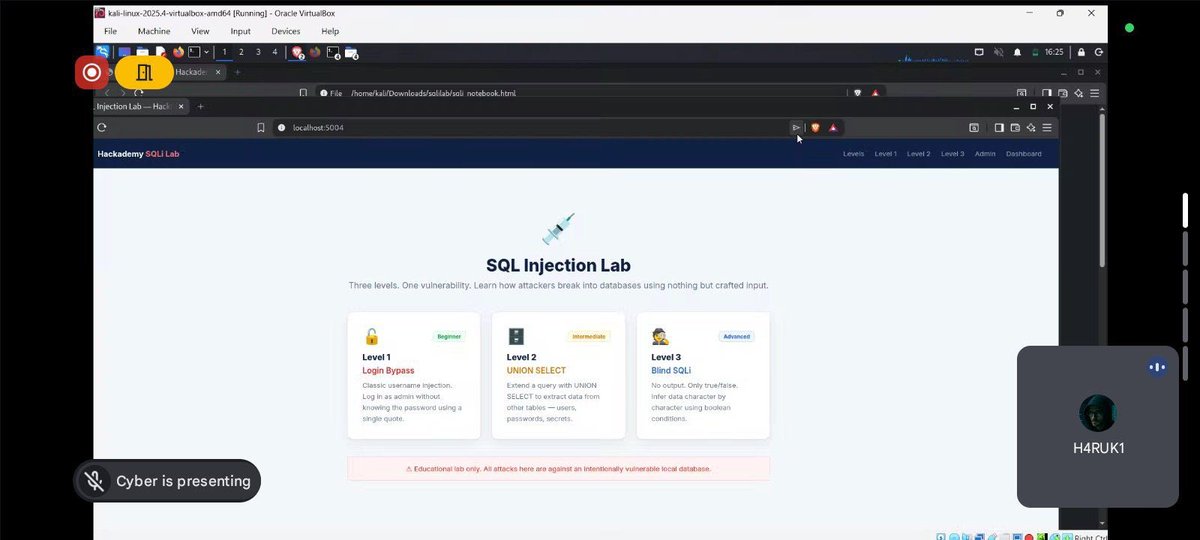The height and width of the screenshot is (540, 1200).
Task: Switch to workspace 4
Action: tap(275, 52)
